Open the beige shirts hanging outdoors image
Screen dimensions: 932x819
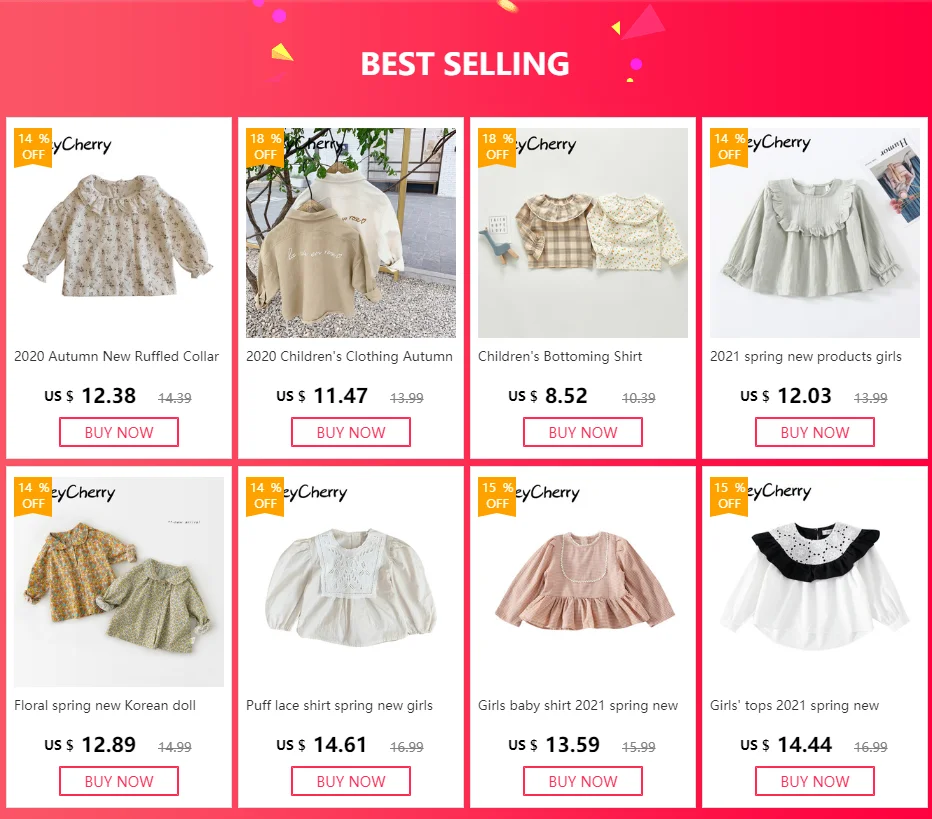pos(351,233)
